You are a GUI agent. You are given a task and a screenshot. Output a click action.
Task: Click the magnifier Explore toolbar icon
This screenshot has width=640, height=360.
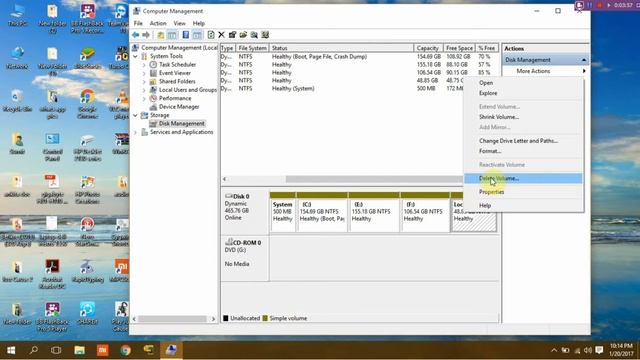click(254, 35)
